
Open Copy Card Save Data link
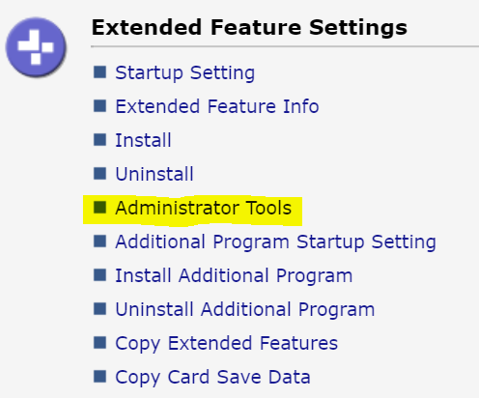213,378
